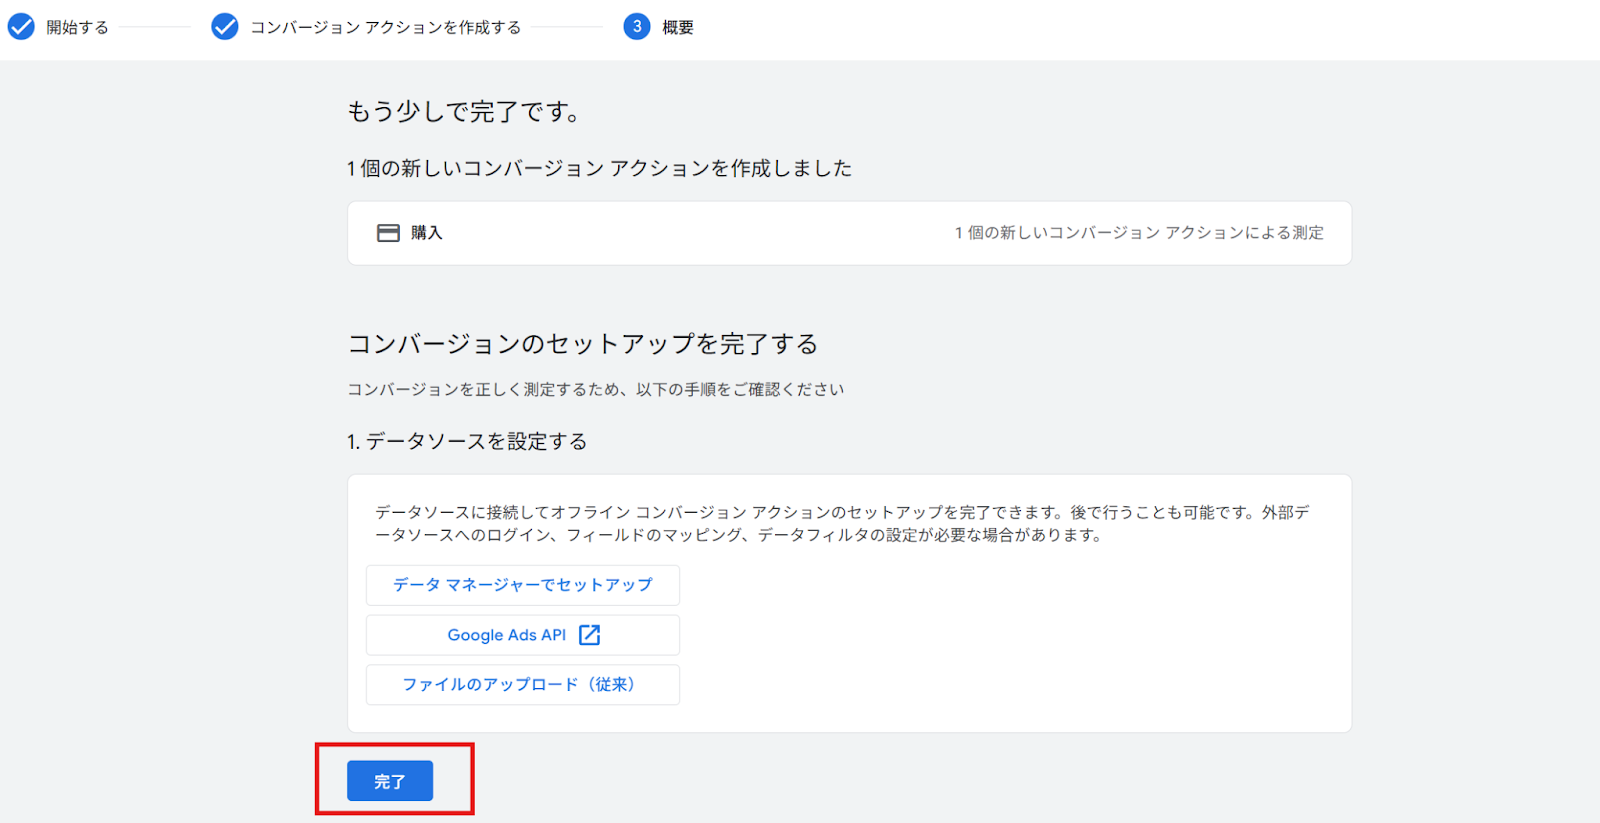Choose データ マネージャーでセットアップ
The height and width of the screenshot is (823, 1600).
pos(522,585)
